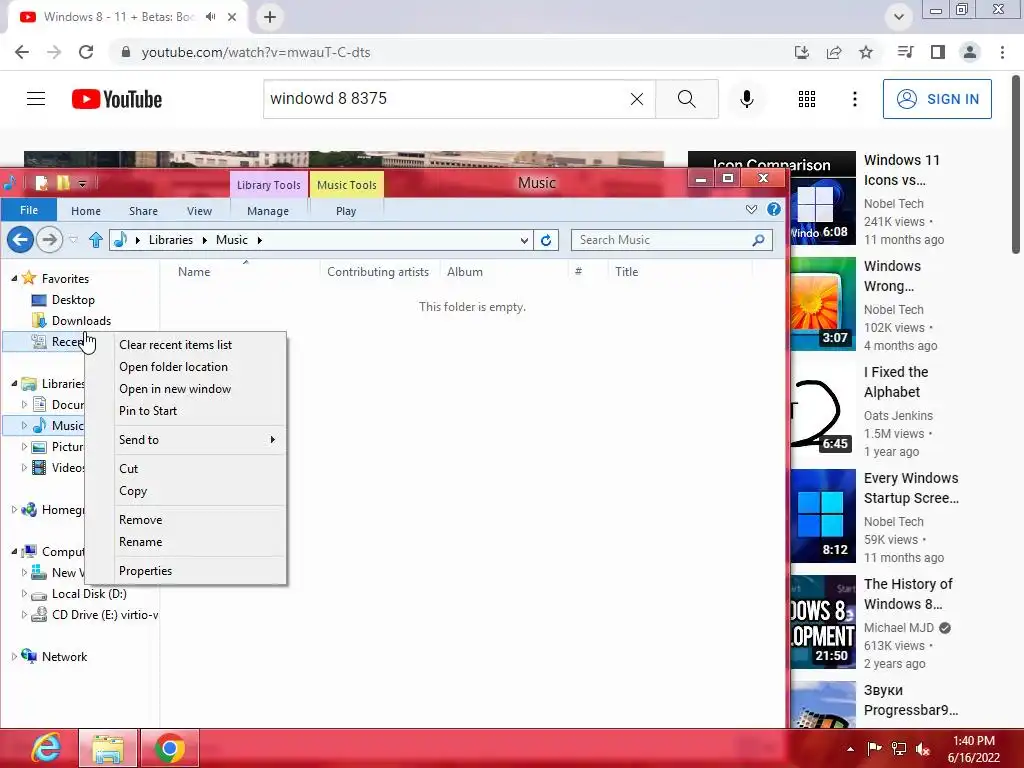This screenshot has width=1024, height=768.
Task: Expand the CD Drive (E:) node
Action: (x=24, y=615)
